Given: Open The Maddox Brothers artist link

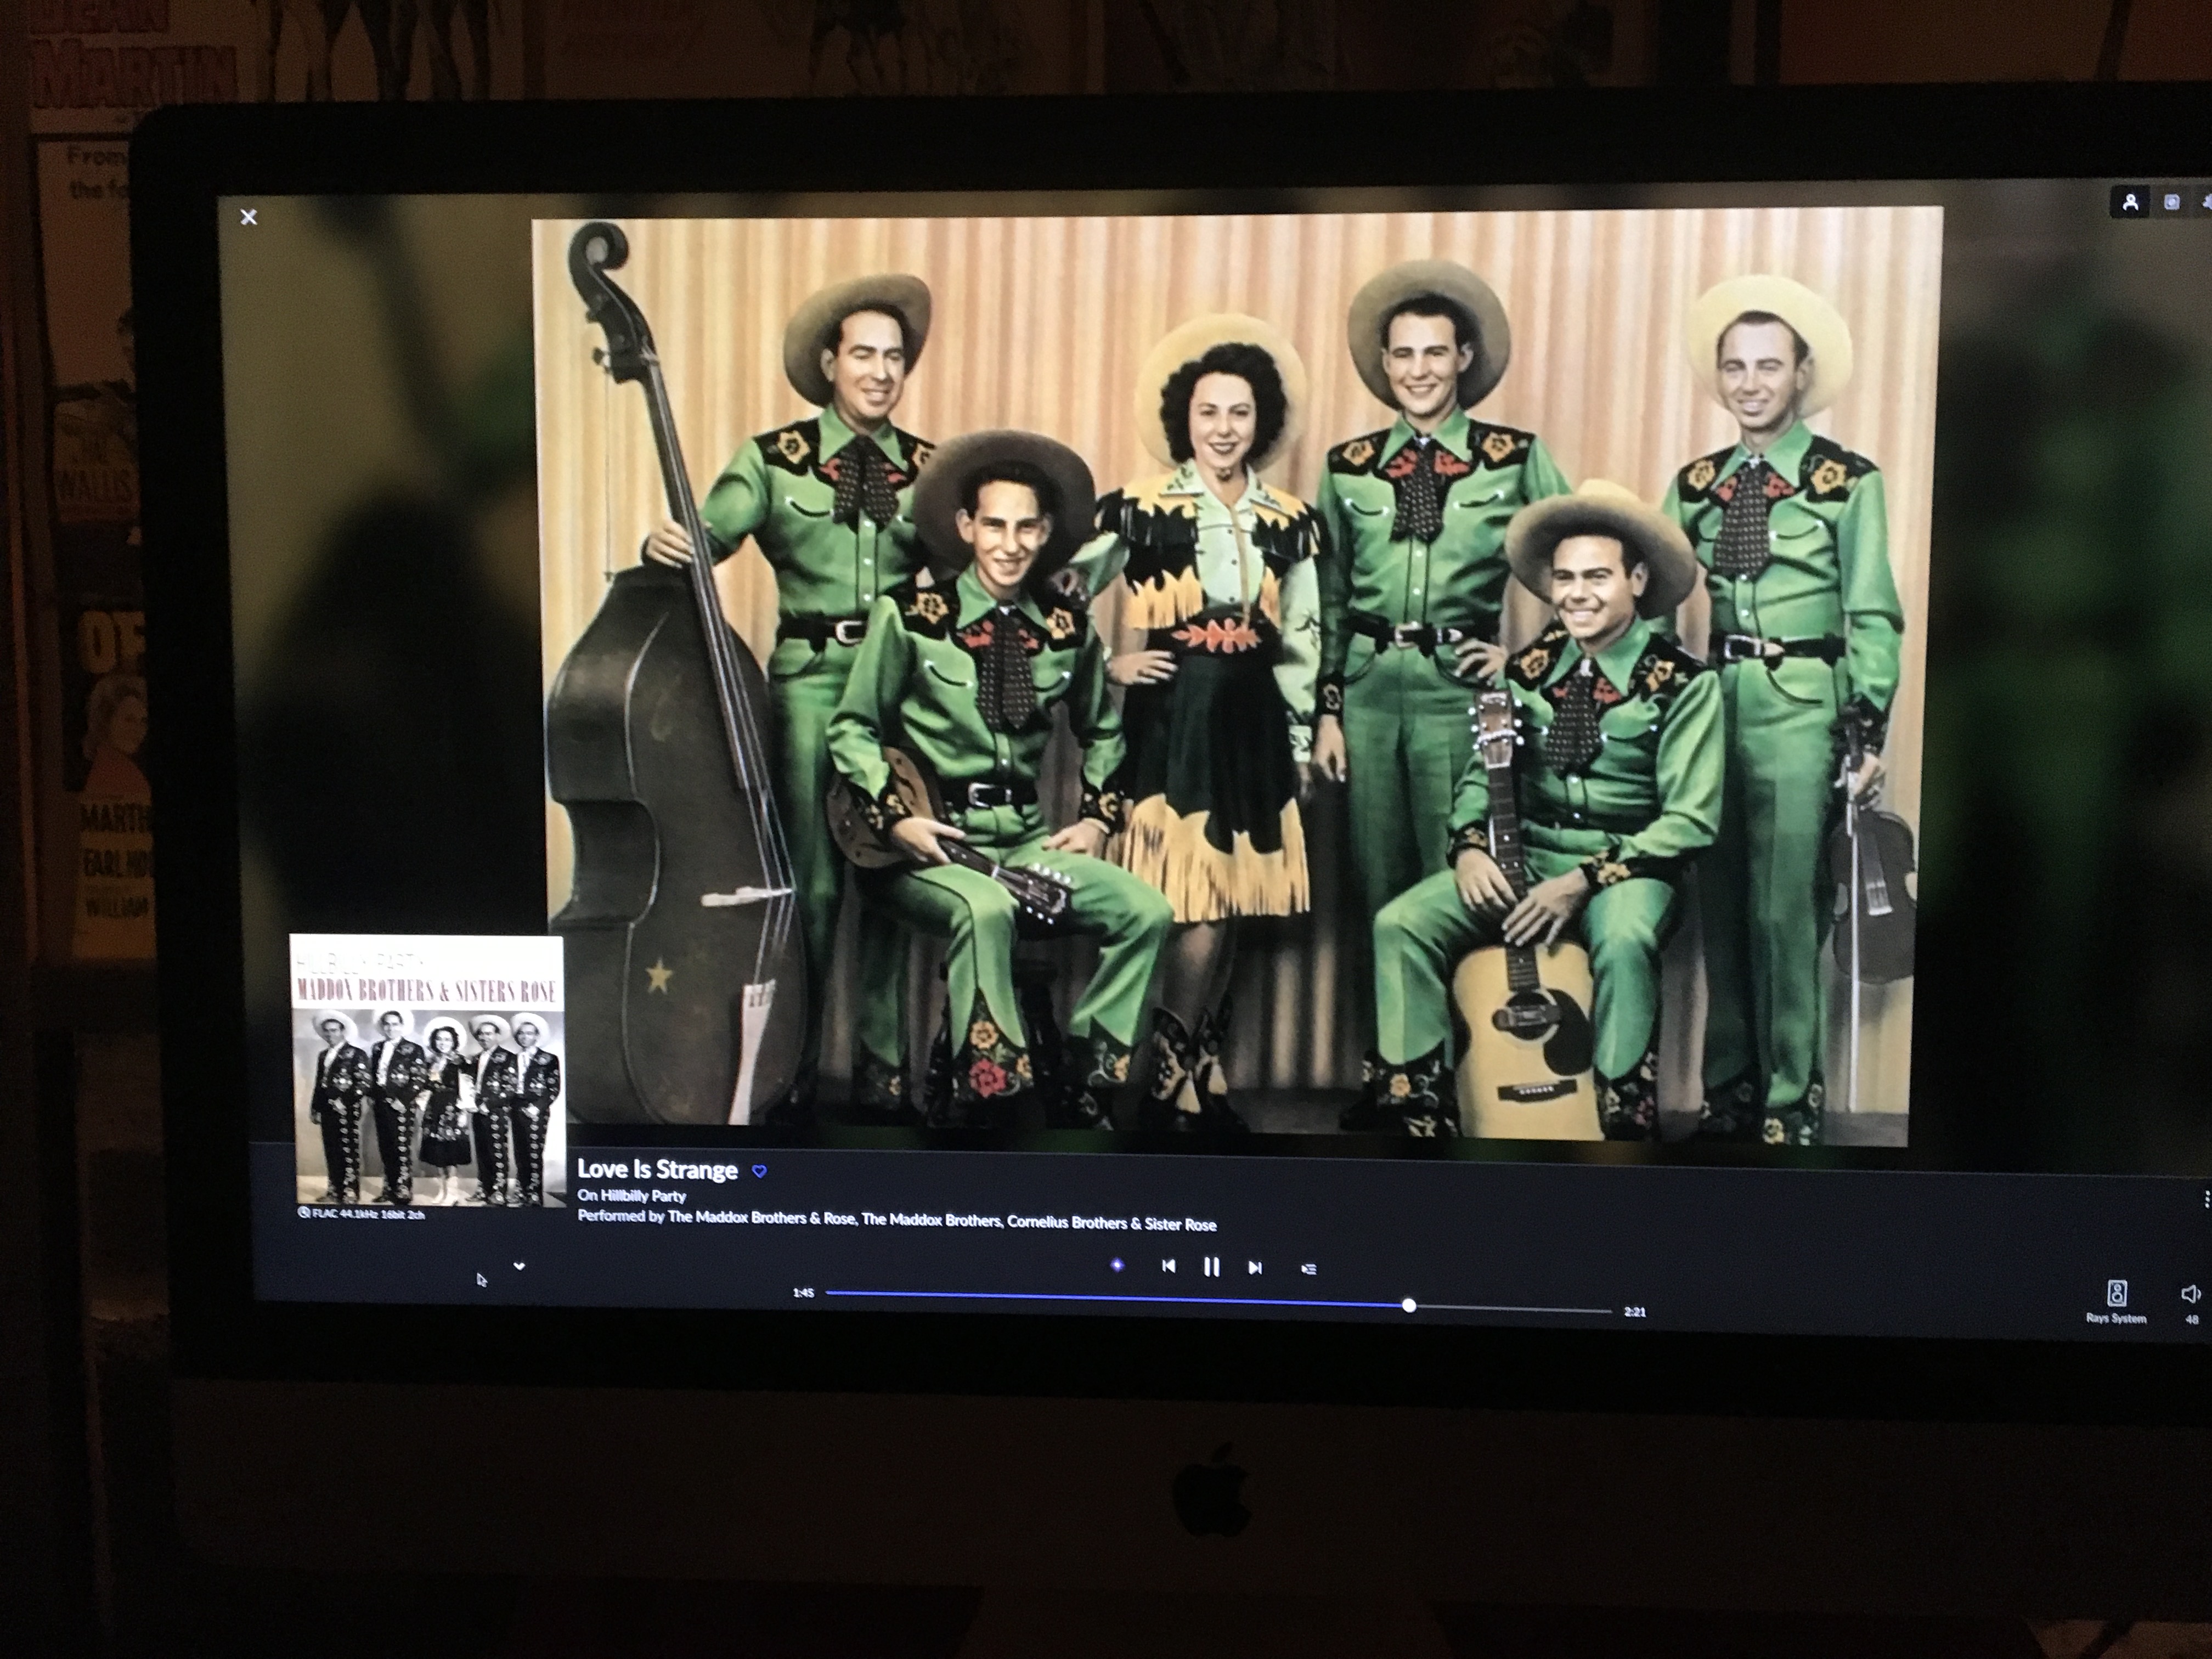Looking at the screenshot, I should (931, 1221).
